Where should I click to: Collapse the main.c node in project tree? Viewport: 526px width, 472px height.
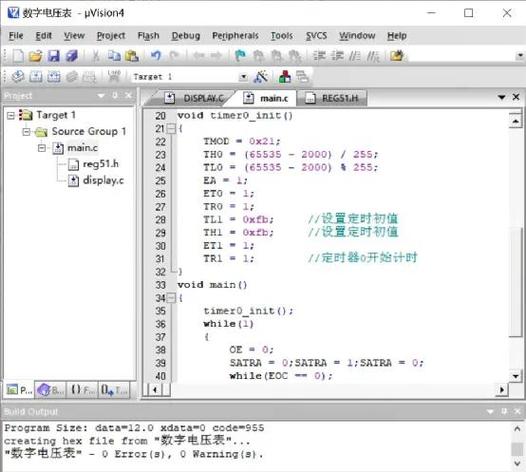42,148
